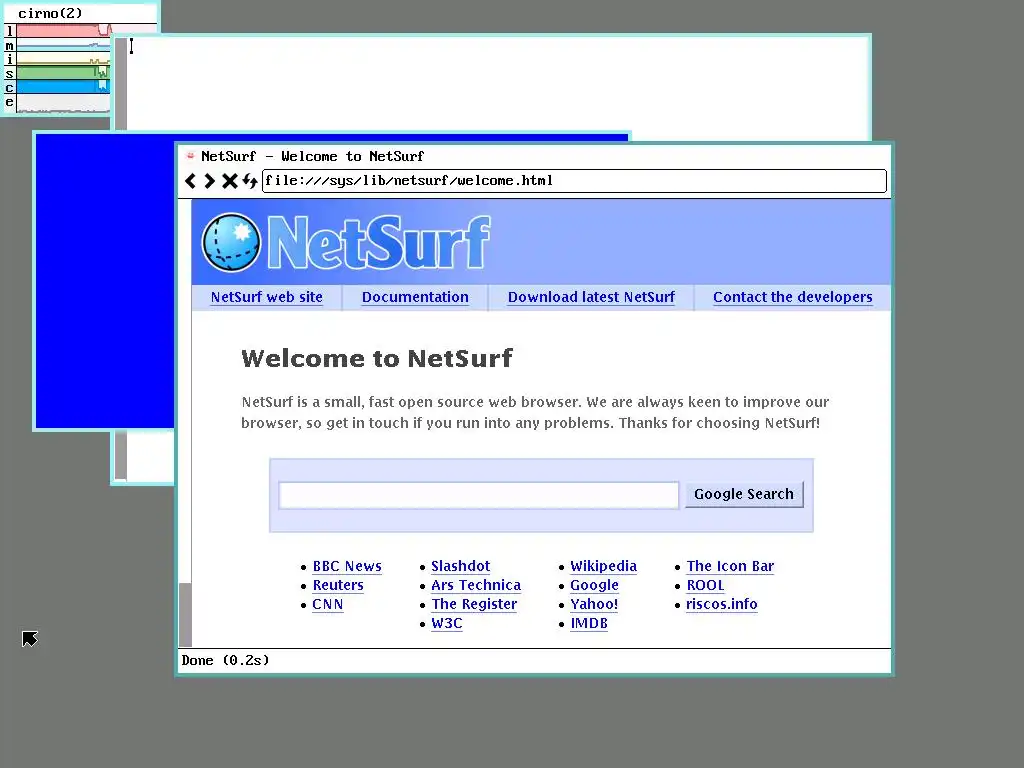Open the riscos.info link
Viewport: 1024px width, 768px height.
pos(722,604)
